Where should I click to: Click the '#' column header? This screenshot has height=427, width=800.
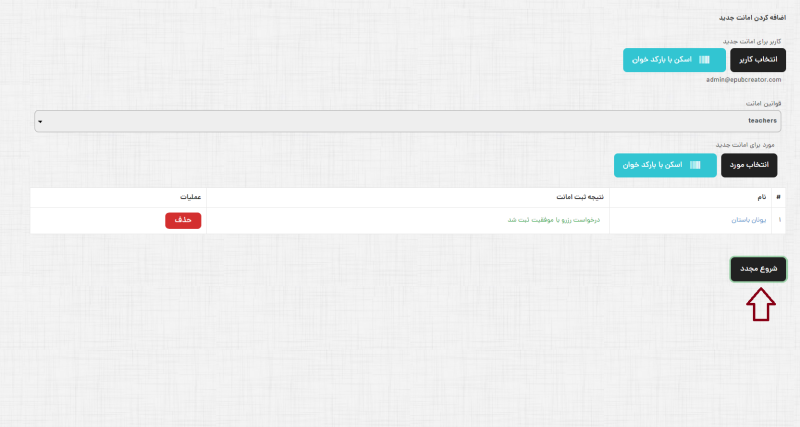click(x=779, y=197)
